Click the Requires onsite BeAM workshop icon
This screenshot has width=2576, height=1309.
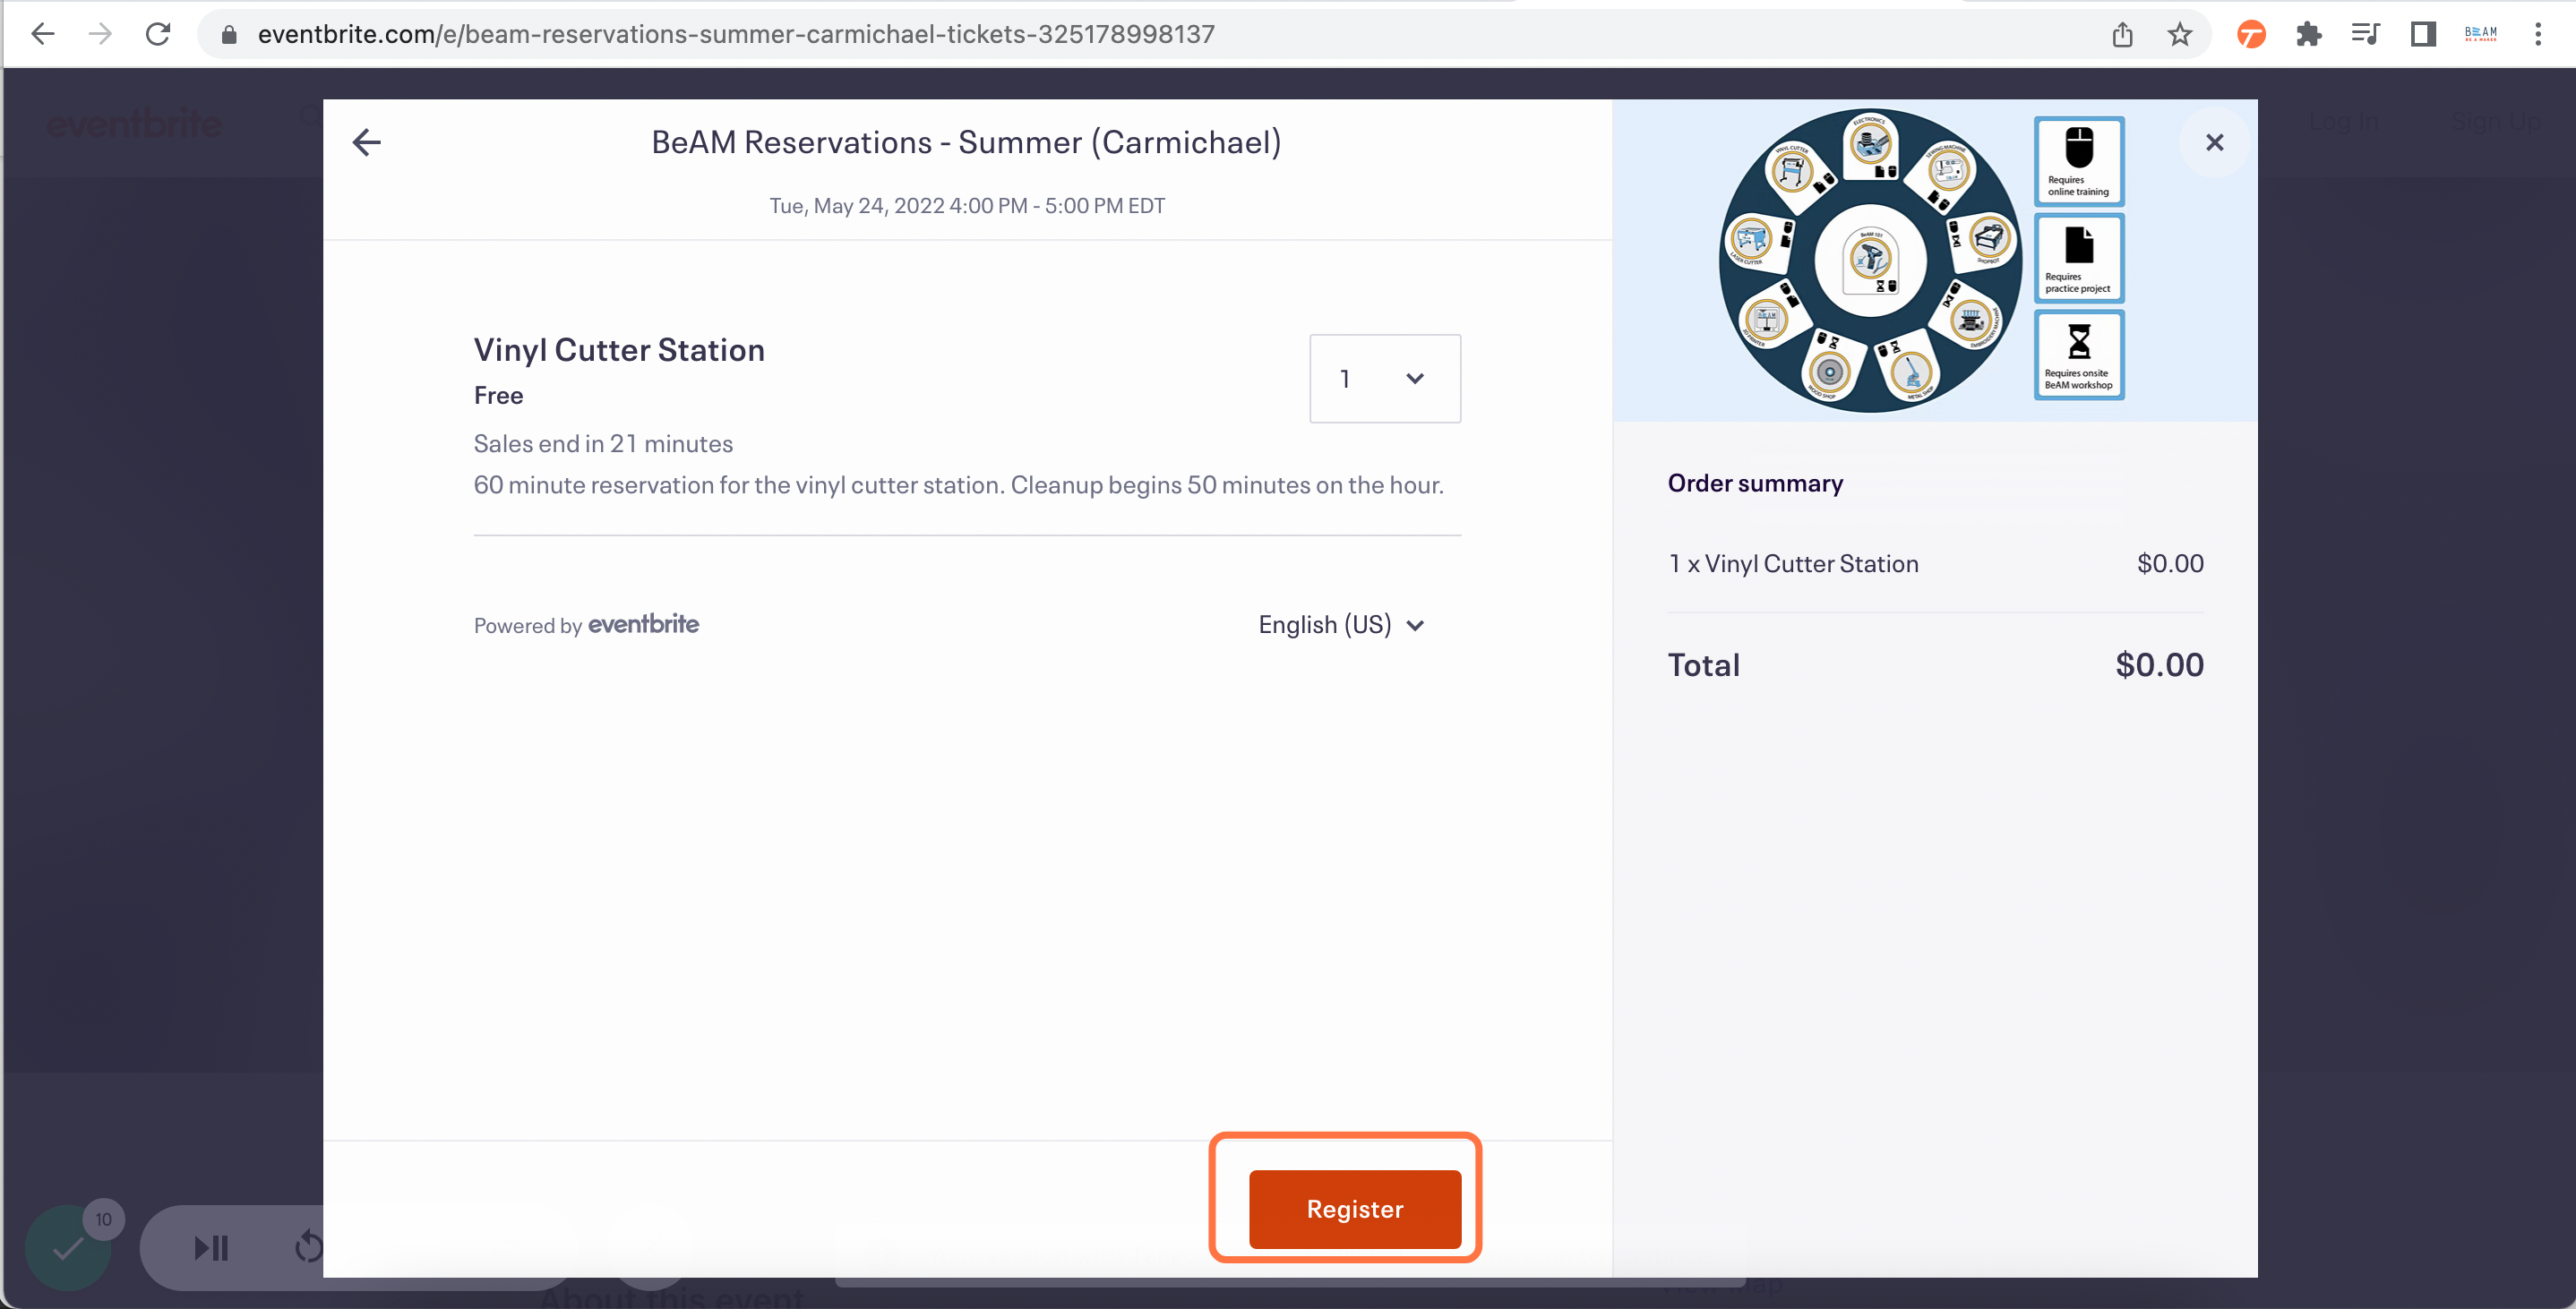(2079, 355)
